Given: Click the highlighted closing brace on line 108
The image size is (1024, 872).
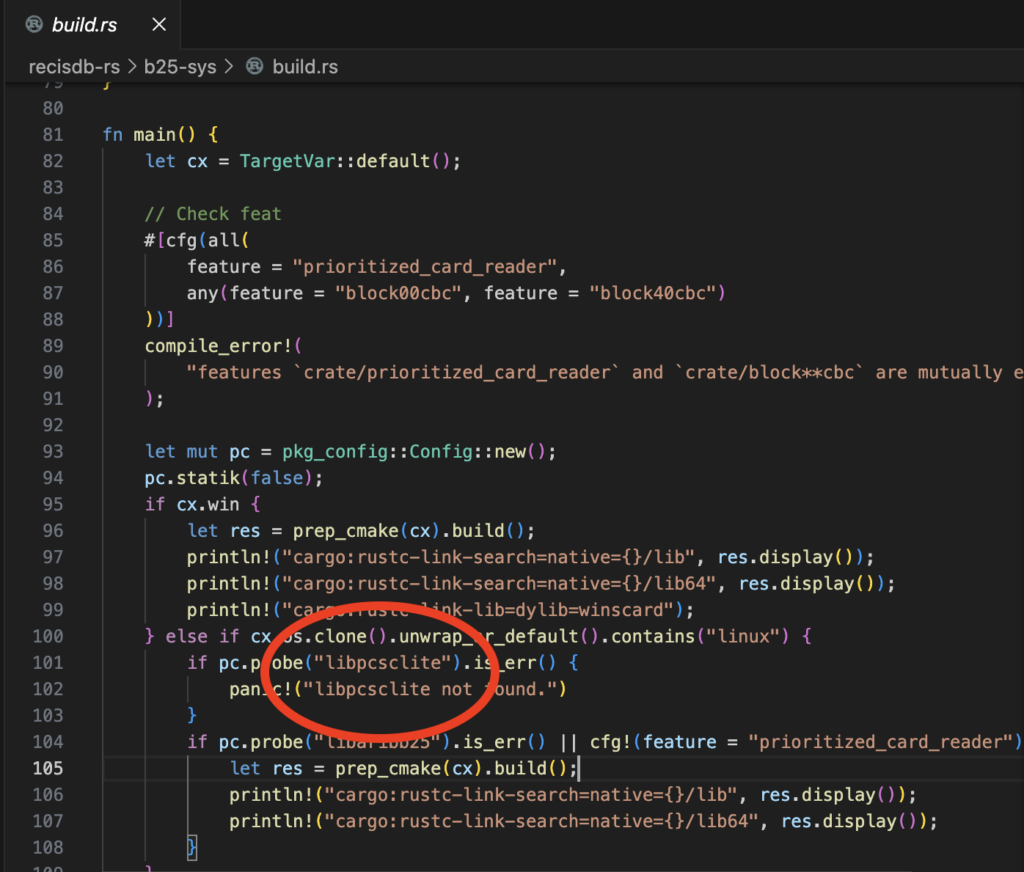Looking at the screenshot, I should click(192, 847).
